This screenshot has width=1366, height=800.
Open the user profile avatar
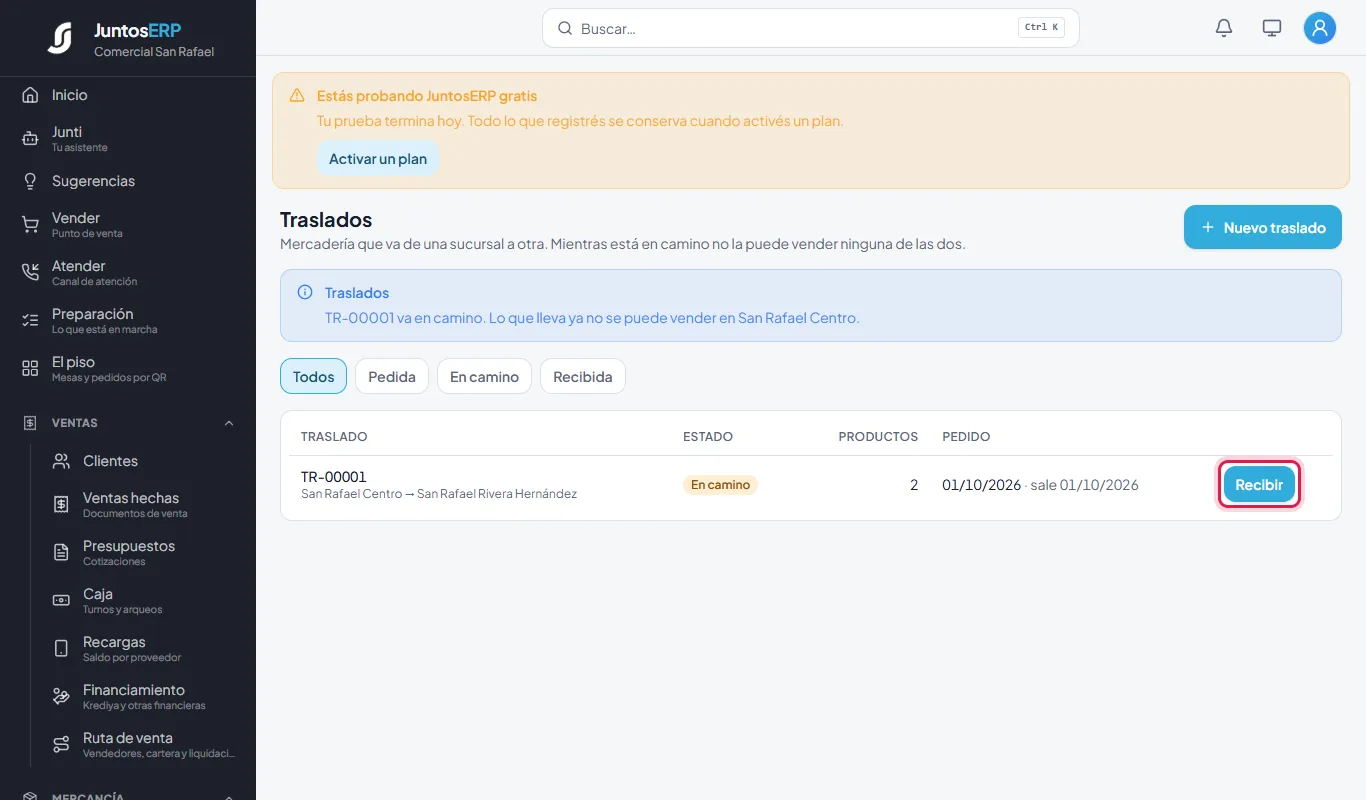(1320, 28)
